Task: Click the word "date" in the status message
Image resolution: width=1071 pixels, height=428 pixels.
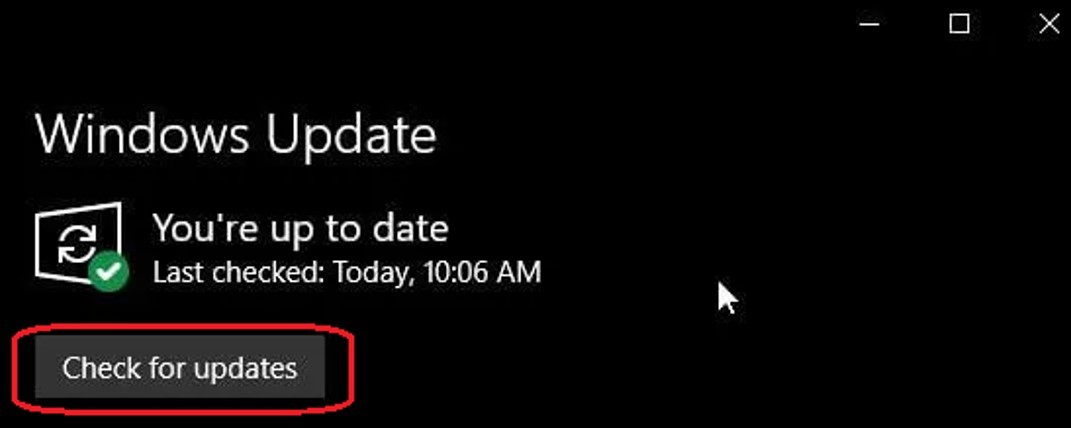Action: point(411,229)
